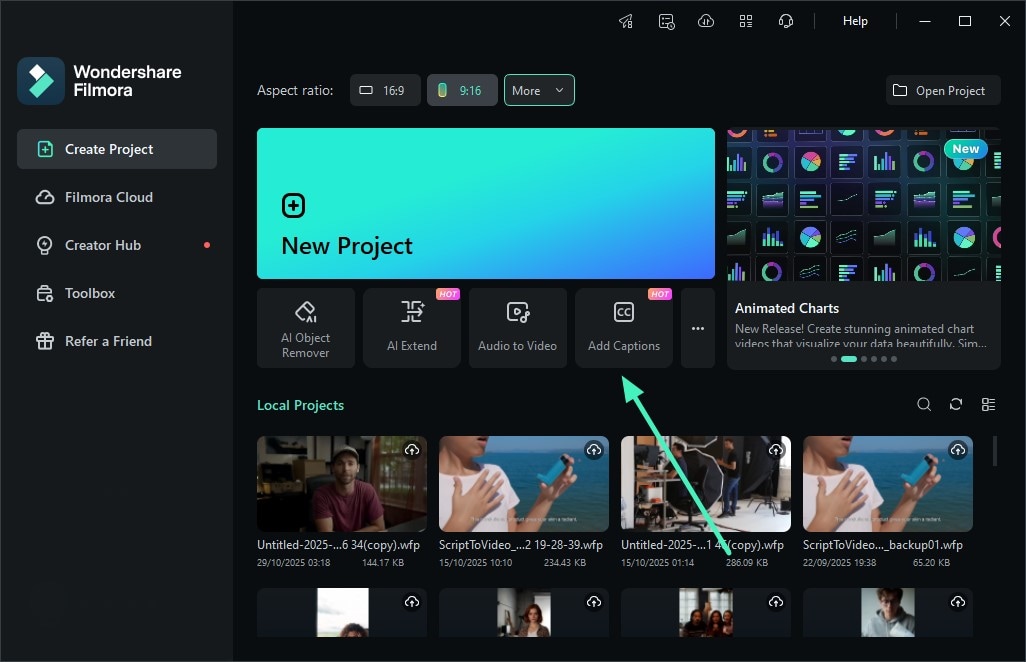This screenshot has width=1026, height=662.
Task: Open Creator Hub in sidebar
Action: coord(116,245)
